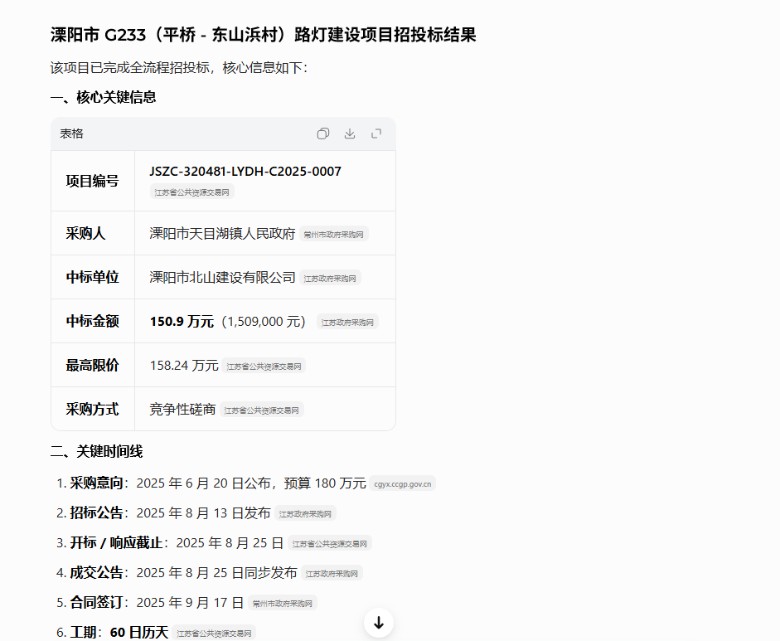Open the source chip for 合同签订
Image resolution: width=780 pixels, height=641 pixels.
[x=283, y=604]
